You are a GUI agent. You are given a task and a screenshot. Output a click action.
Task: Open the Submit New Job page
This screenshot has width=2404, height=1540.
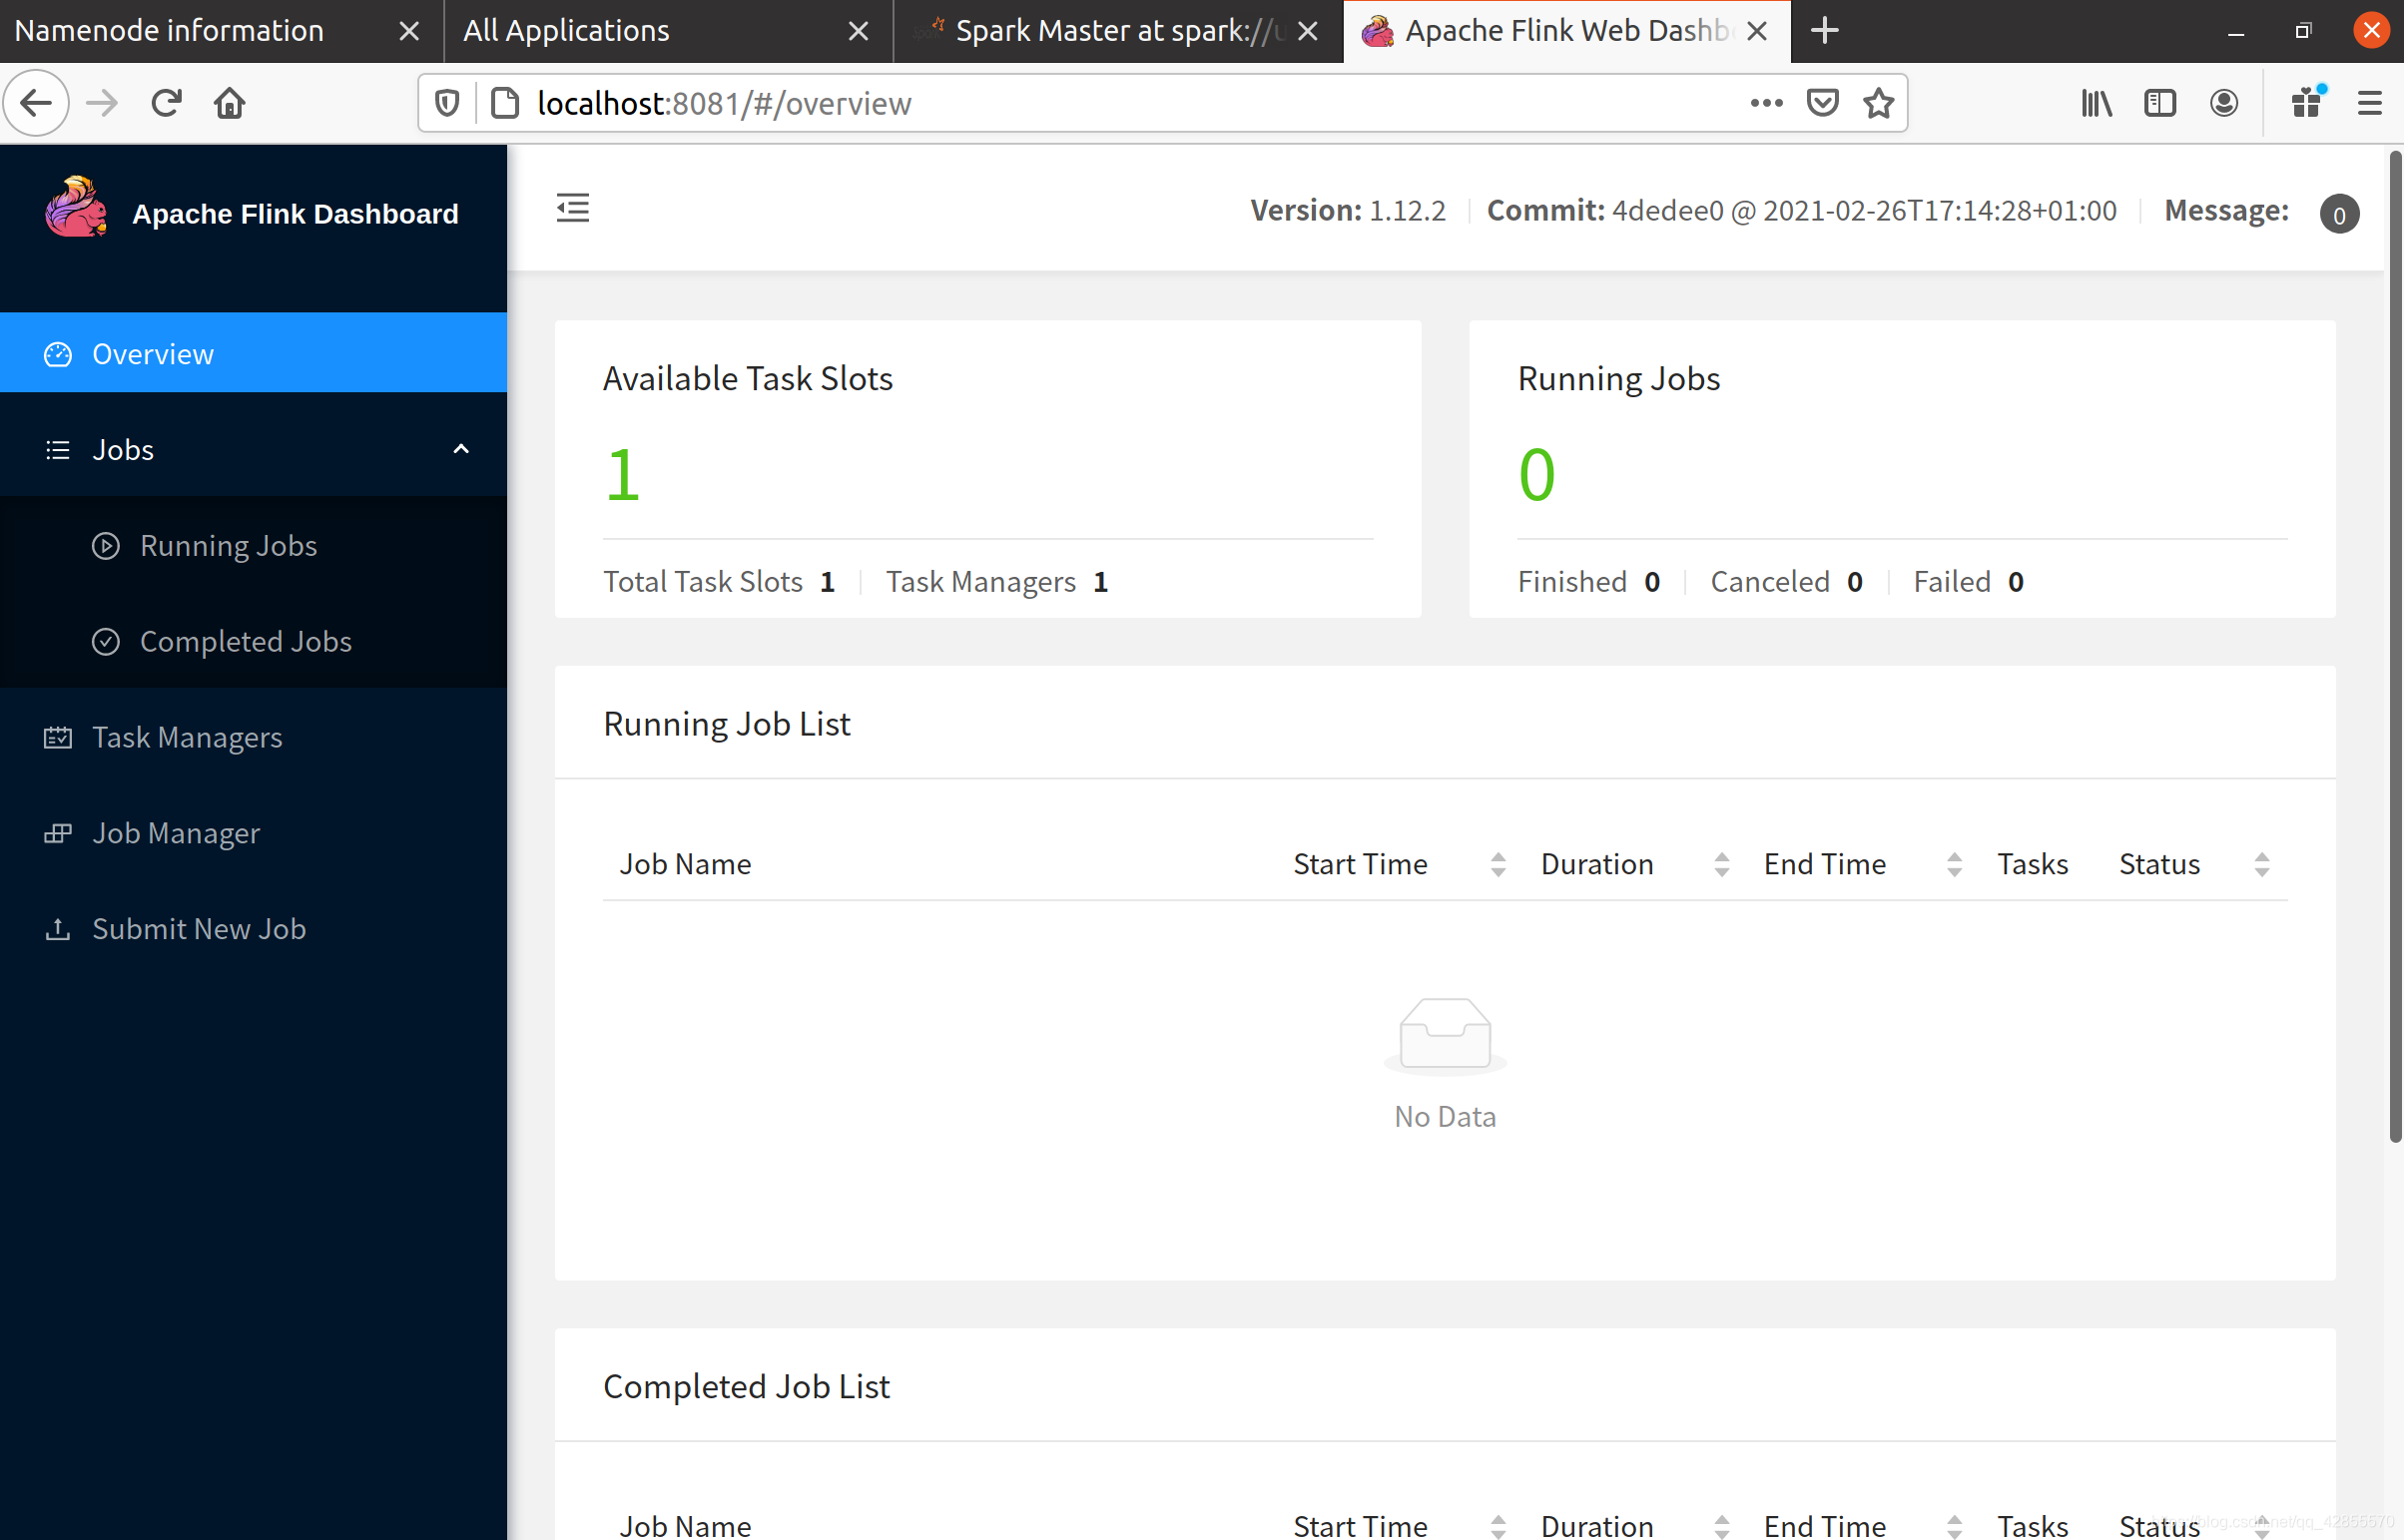(198, 928)
